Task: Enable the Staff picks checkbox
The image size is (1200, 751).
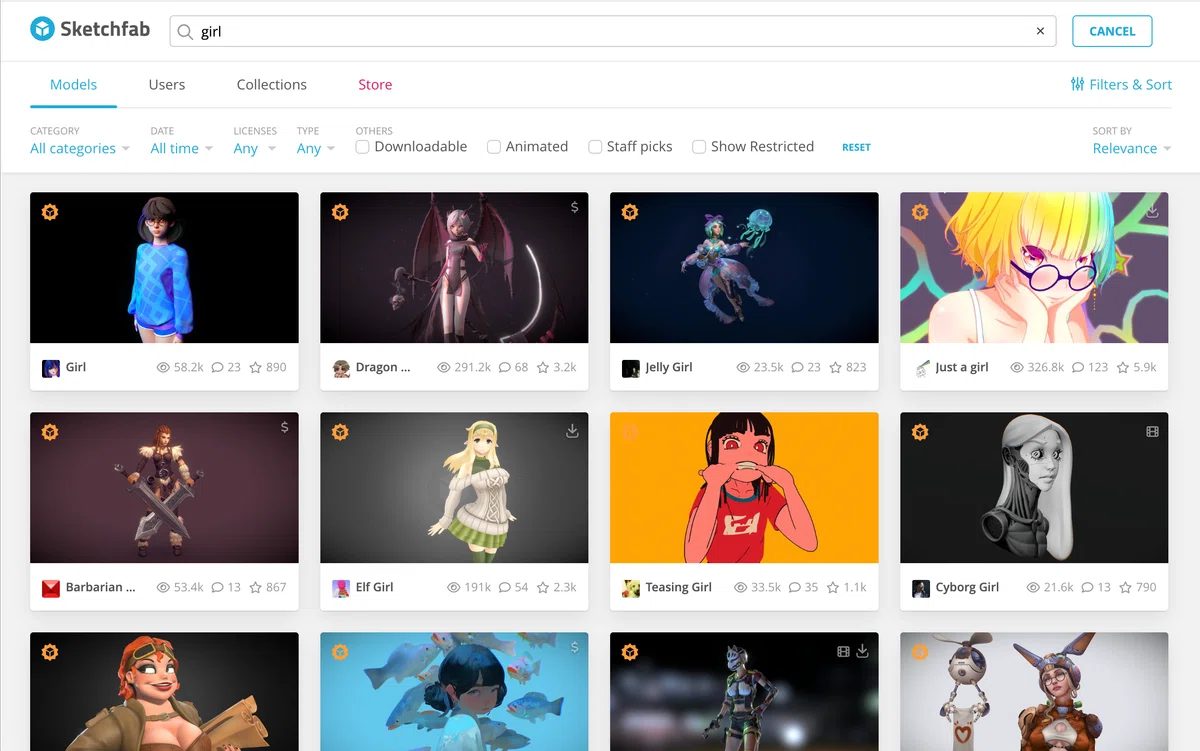Action: click(595, 147)
